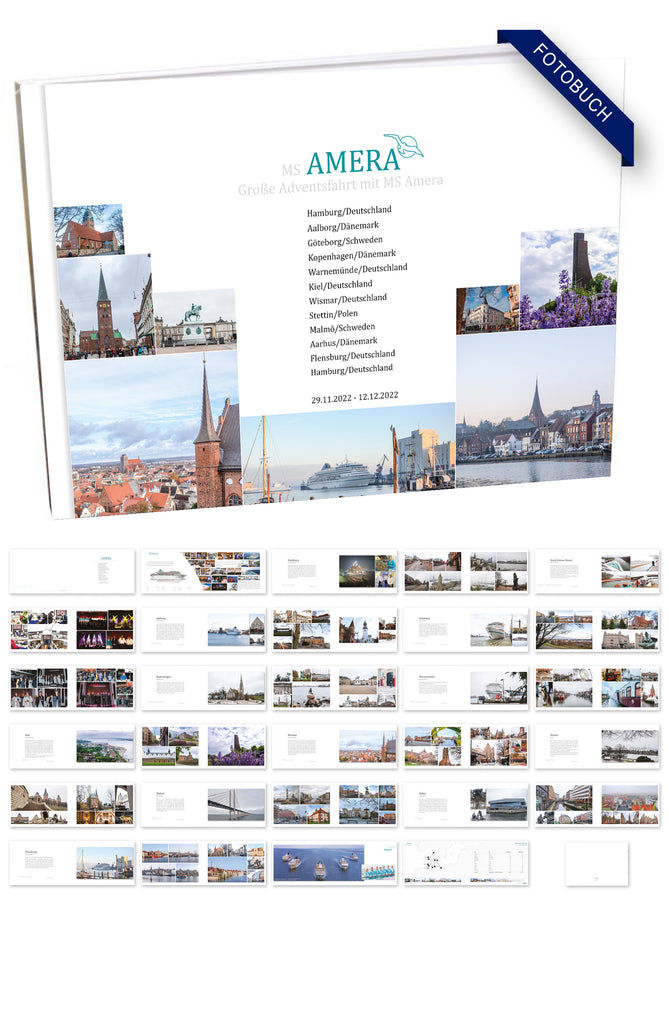Open the Hamburg chapter spread thumbnail
The image size is (669, 1024).
334,571
